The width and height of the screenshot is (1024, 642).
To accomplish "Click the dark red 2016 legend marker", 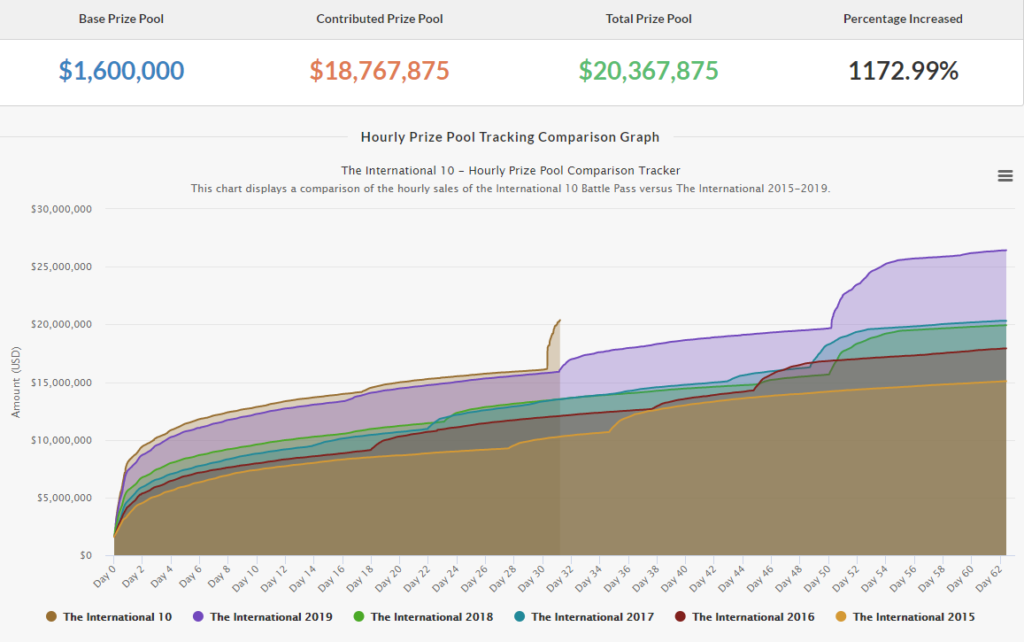I will 680,617.
